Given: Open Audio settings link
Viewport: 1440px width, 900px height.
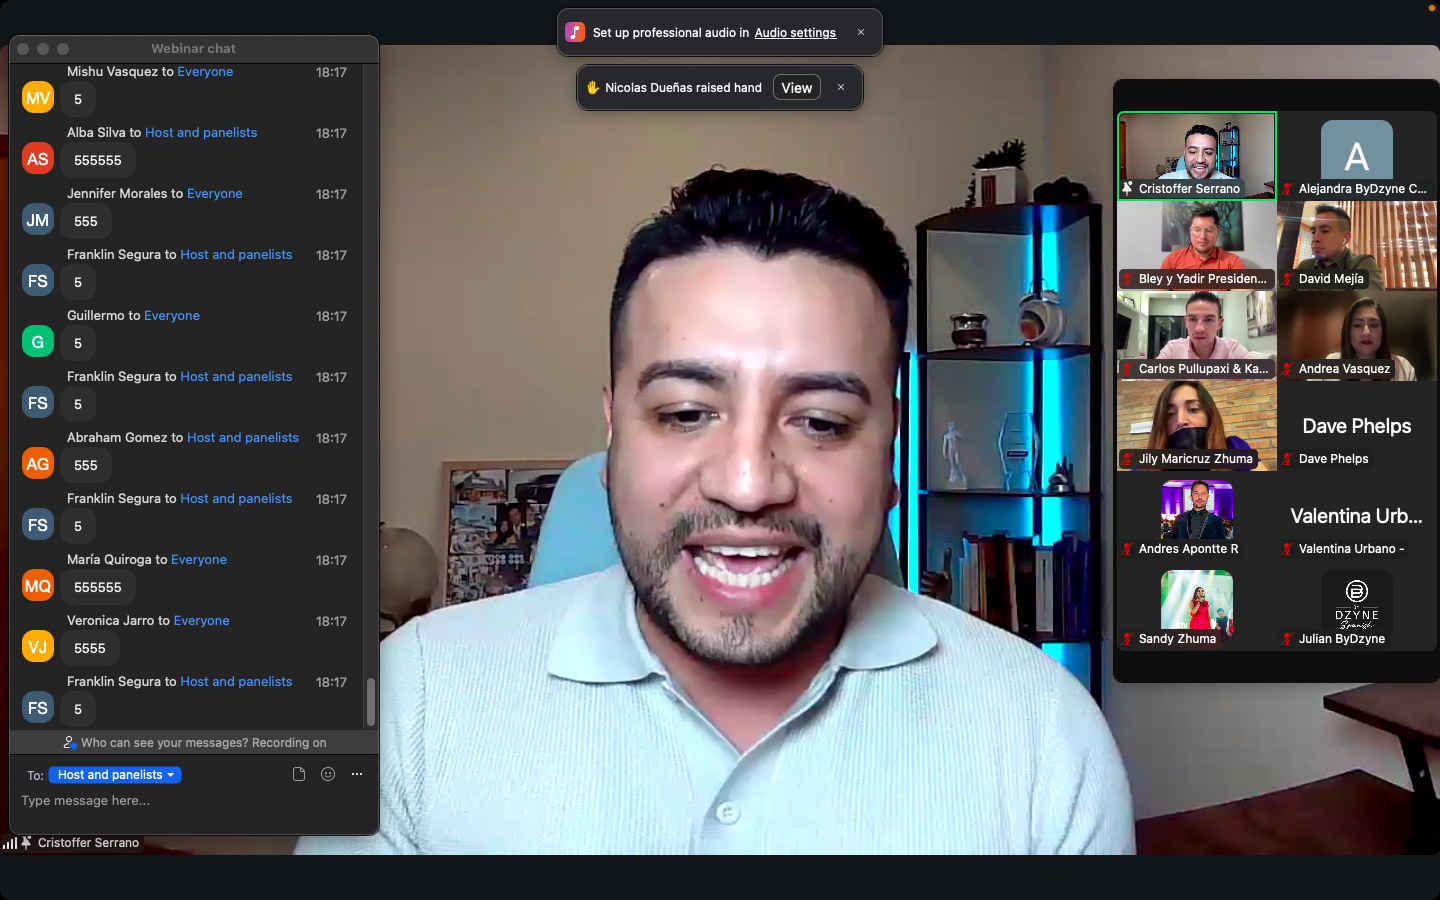Looking at the screenshot, I should [x=795, y=33].
